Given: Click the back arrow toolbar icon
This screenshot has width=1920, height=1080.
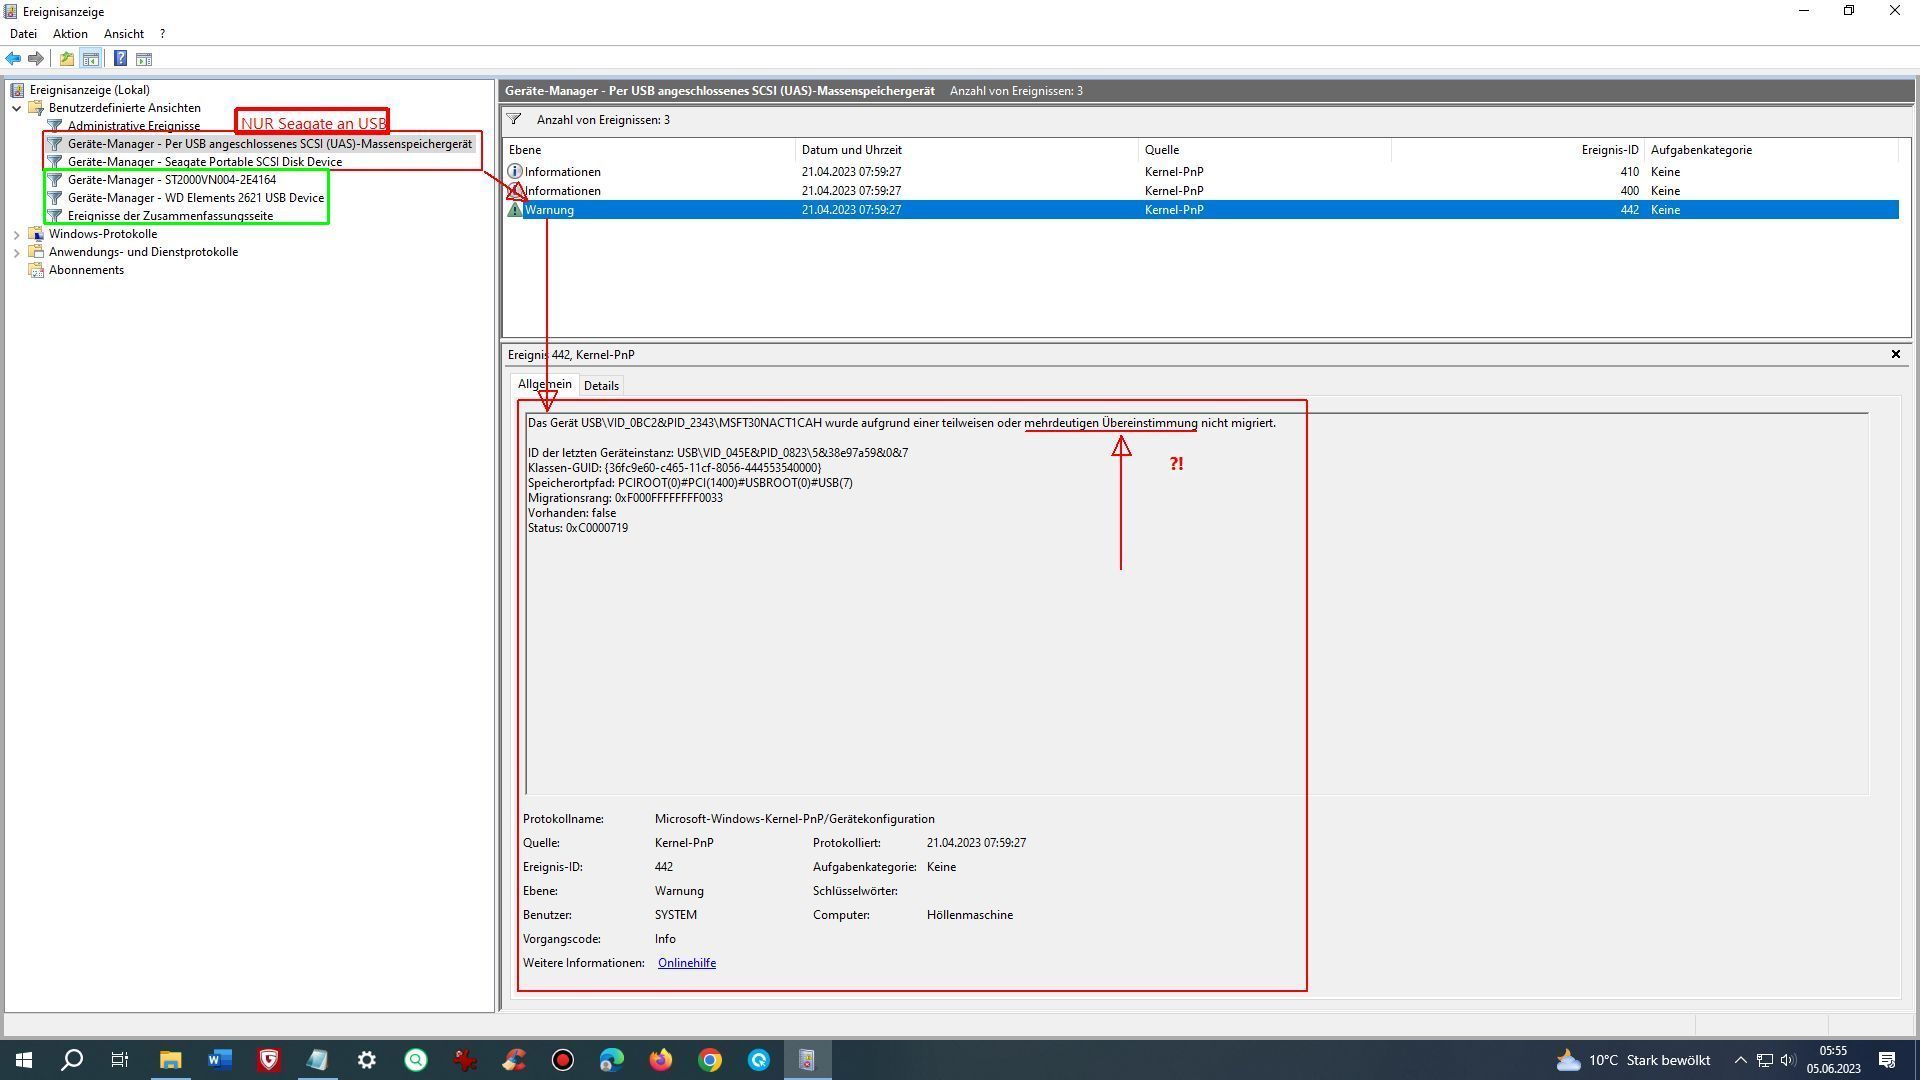Looking at the screenshot, I should point(13,59).
